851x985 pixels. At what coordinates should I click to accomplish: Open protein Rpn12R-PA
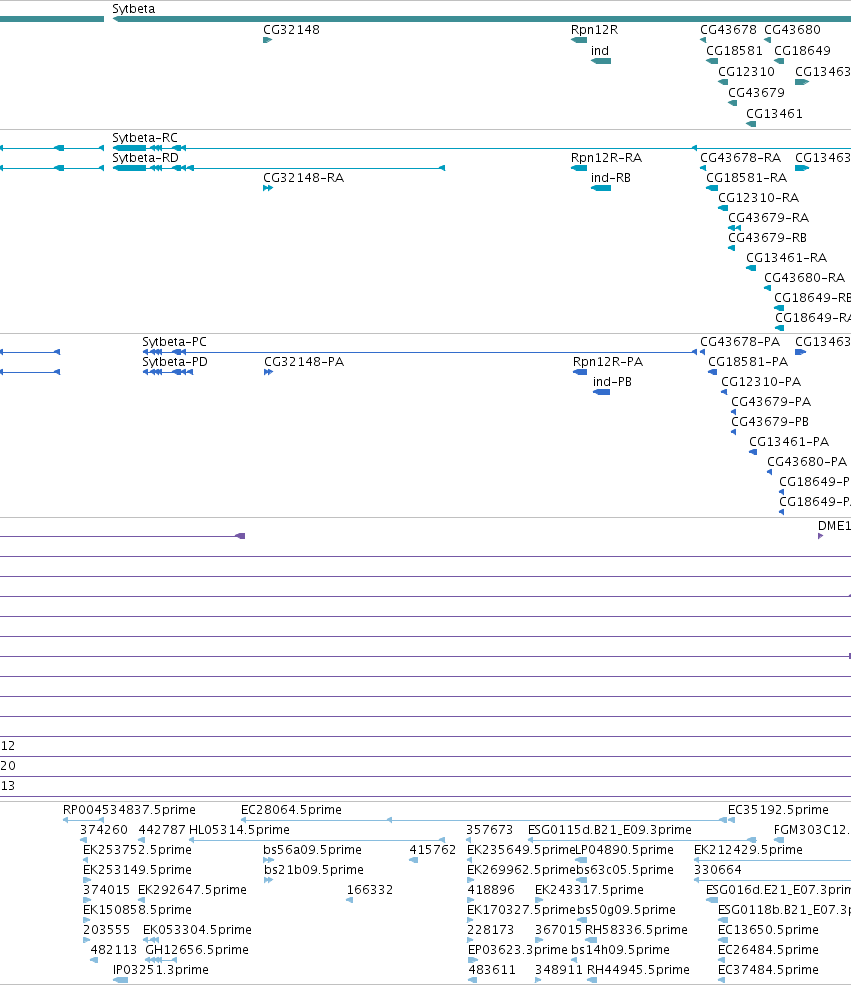608,362
